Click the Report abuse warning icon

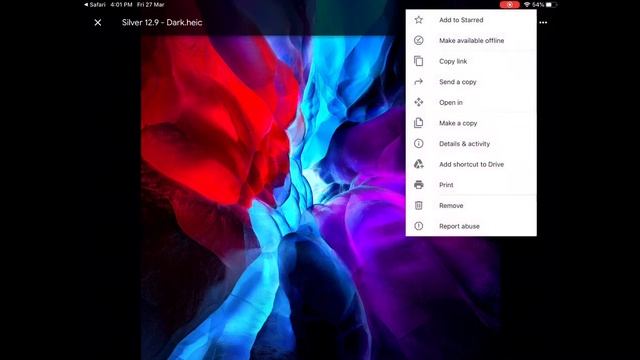[x=418, y=226]
